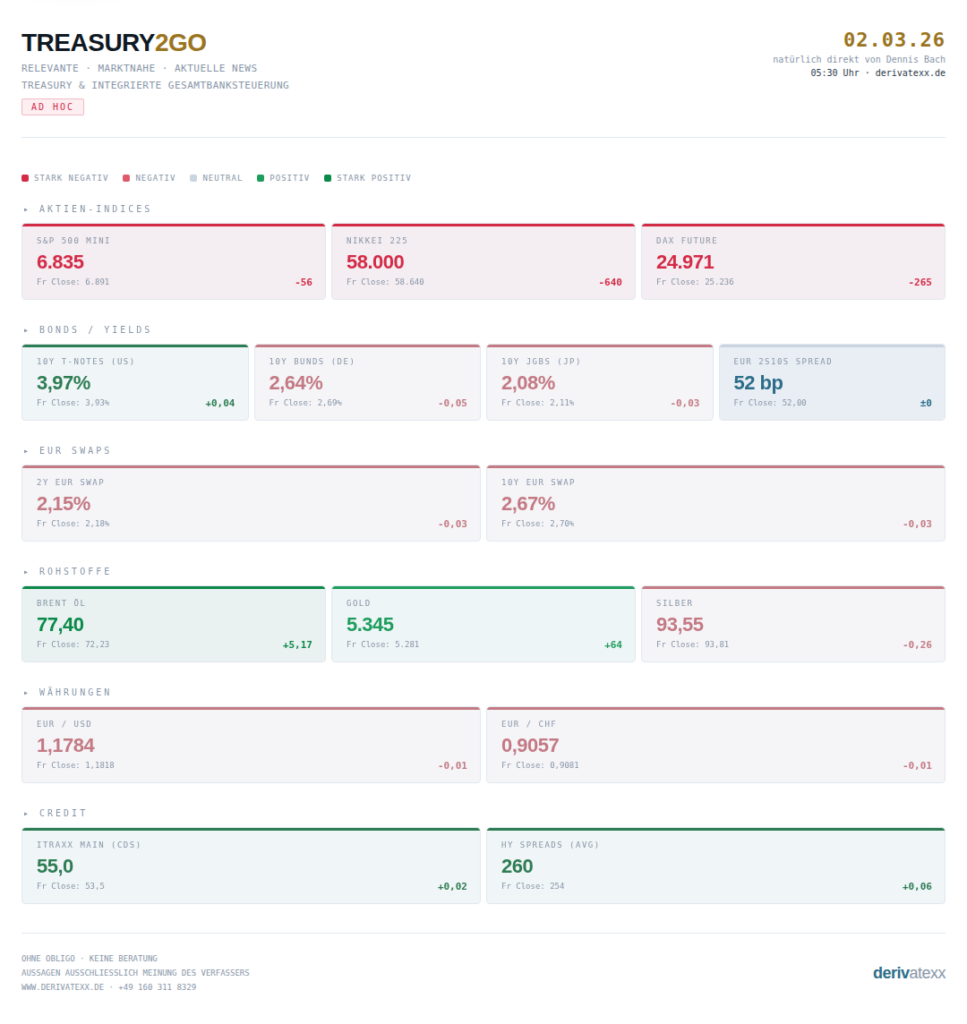Collapse the Credit section arrow
This screenshot has width=967, height=1024.
(26, 814)
